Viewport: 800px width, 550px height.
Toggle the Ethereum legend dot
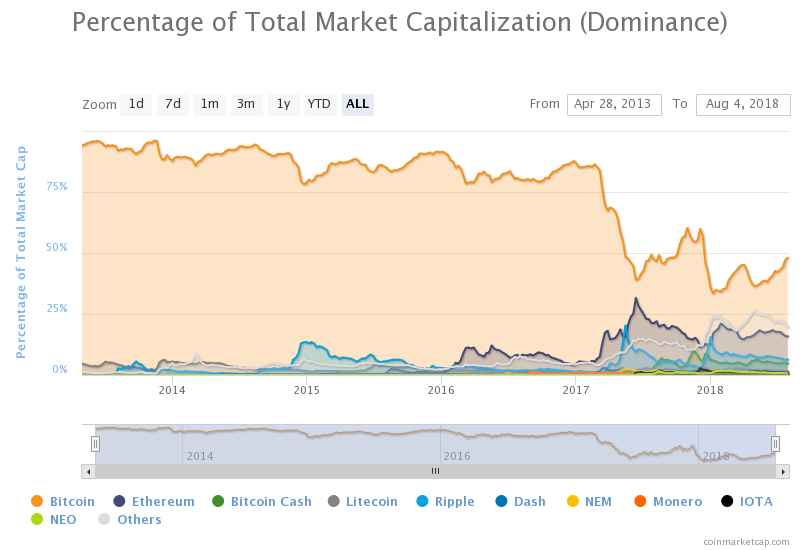tap(119, 501)
